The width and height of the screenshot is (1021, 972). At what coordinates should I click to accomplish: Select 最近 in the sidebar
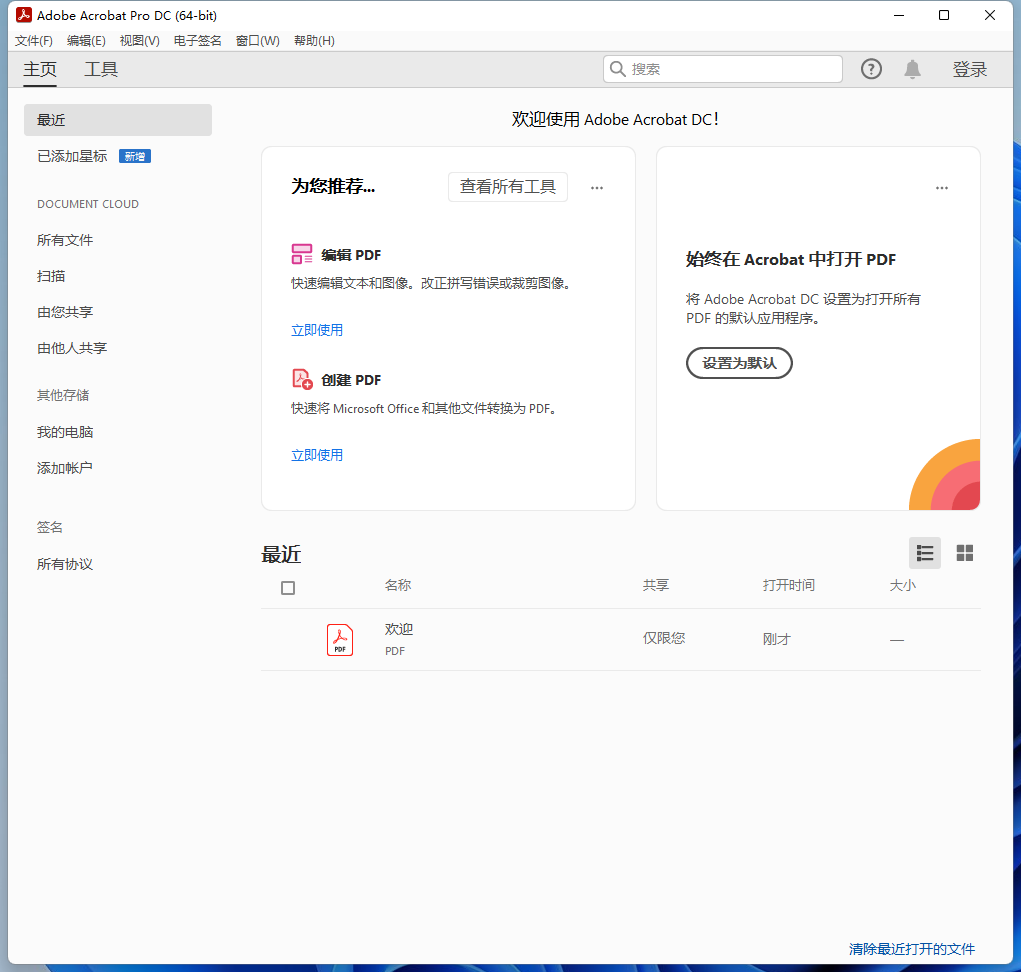coord(118,120)
